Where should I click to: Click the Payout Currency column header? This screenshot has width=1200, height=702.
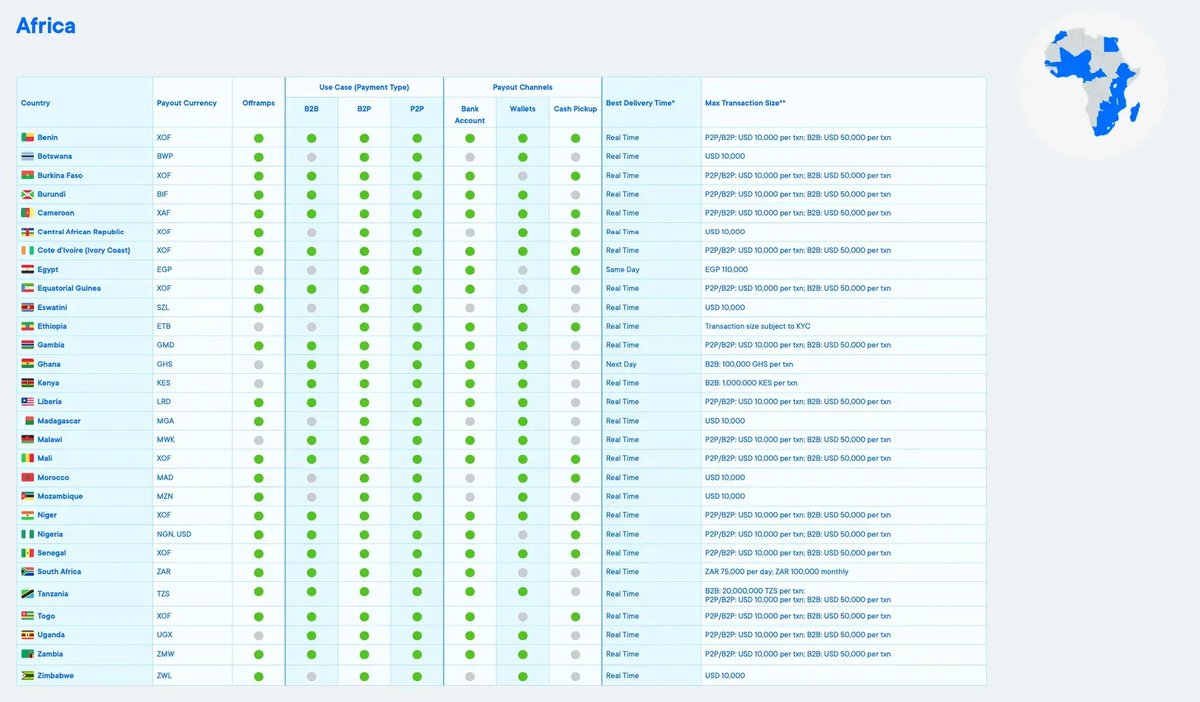click(x=184, y=103)
